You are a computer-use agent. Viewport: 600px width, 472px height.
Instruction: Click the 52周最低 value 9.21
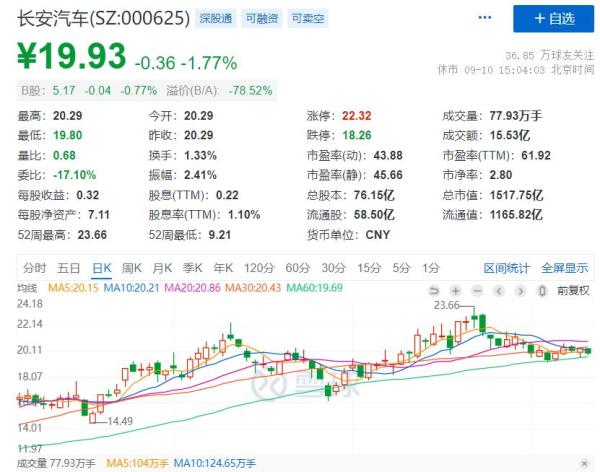coord(220,235)
